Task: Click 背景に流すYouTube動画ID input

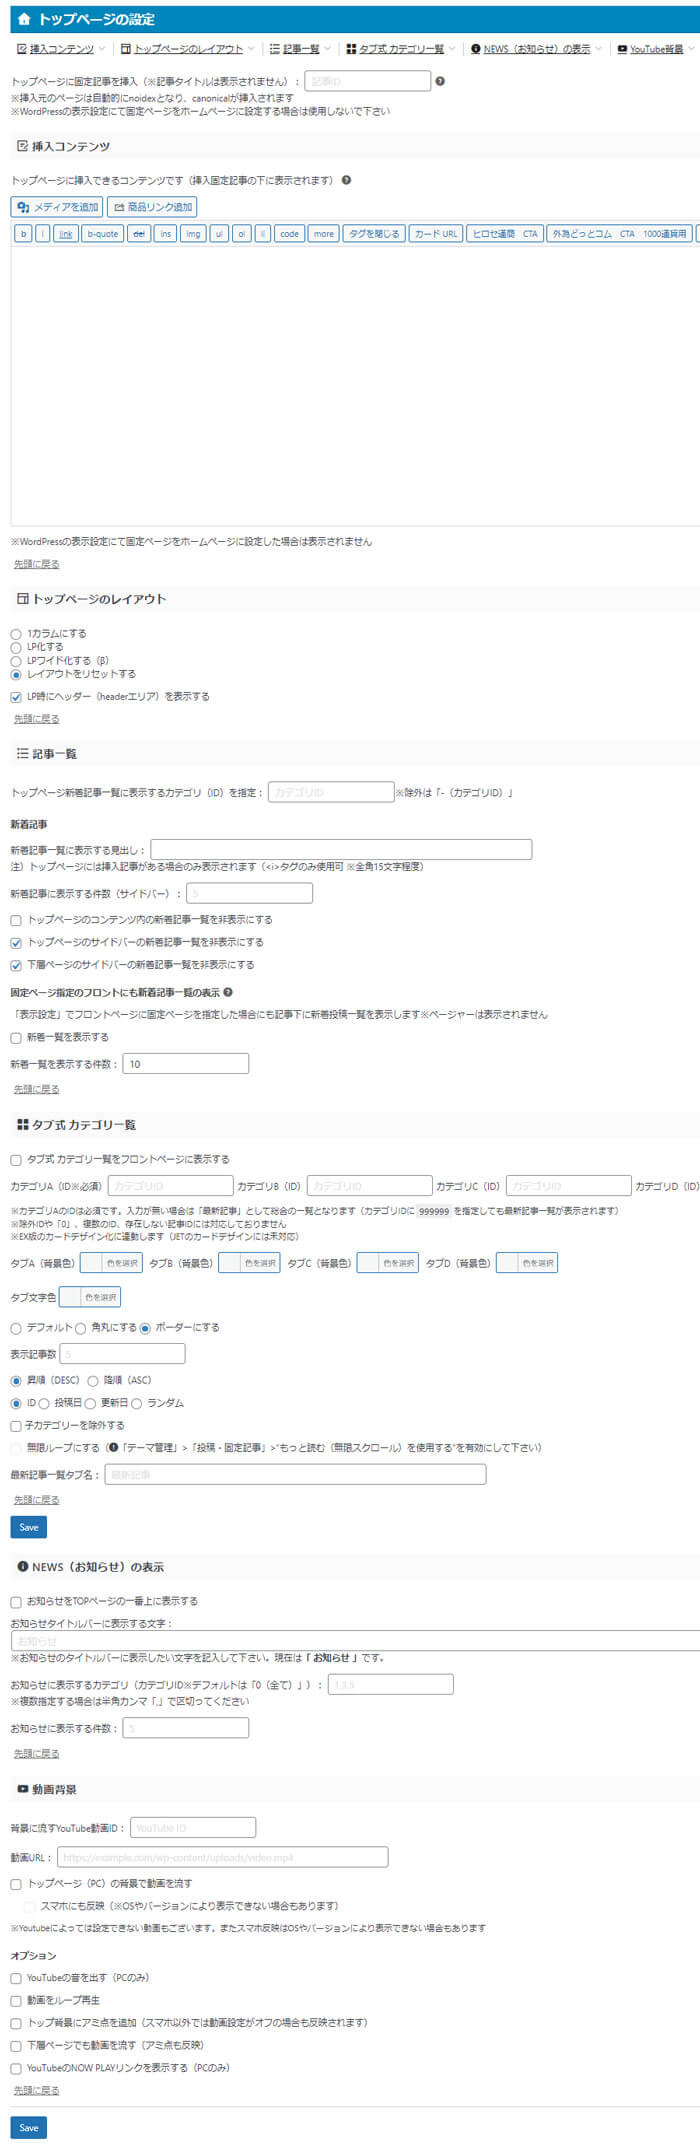Action: point(193,1828)
